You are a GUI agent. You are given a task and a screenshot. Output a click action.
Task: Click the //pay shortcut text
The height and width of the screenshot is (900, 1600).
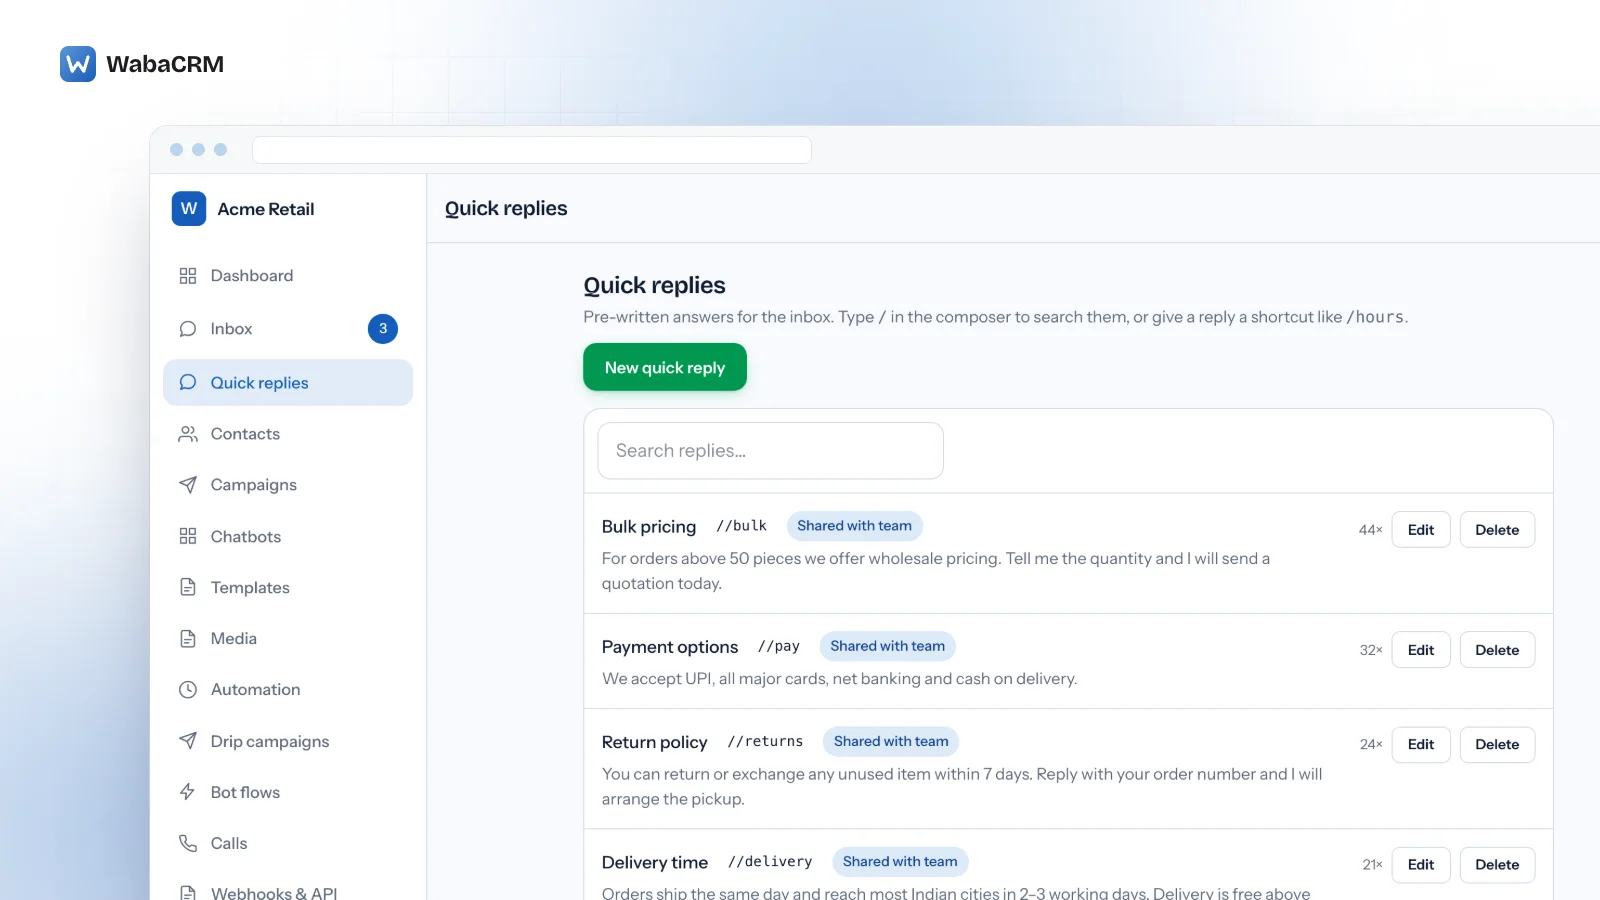coord(779,646)
